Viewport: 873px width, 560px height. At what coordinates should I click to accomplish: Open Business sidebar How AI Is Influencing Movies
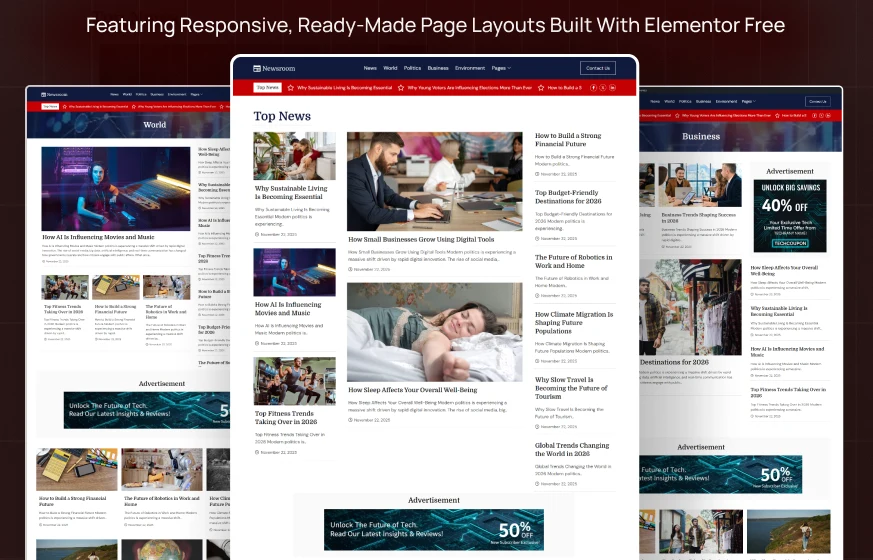(787, 352)
